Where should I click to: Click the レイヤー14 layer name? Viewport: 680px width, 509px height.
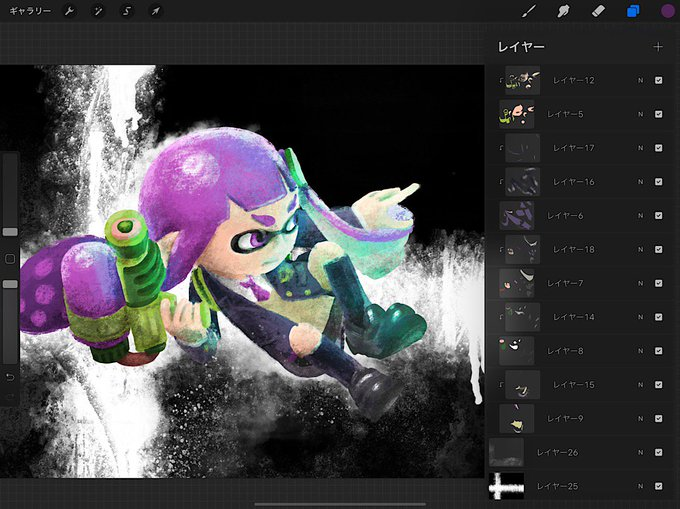tap(573, 317)
